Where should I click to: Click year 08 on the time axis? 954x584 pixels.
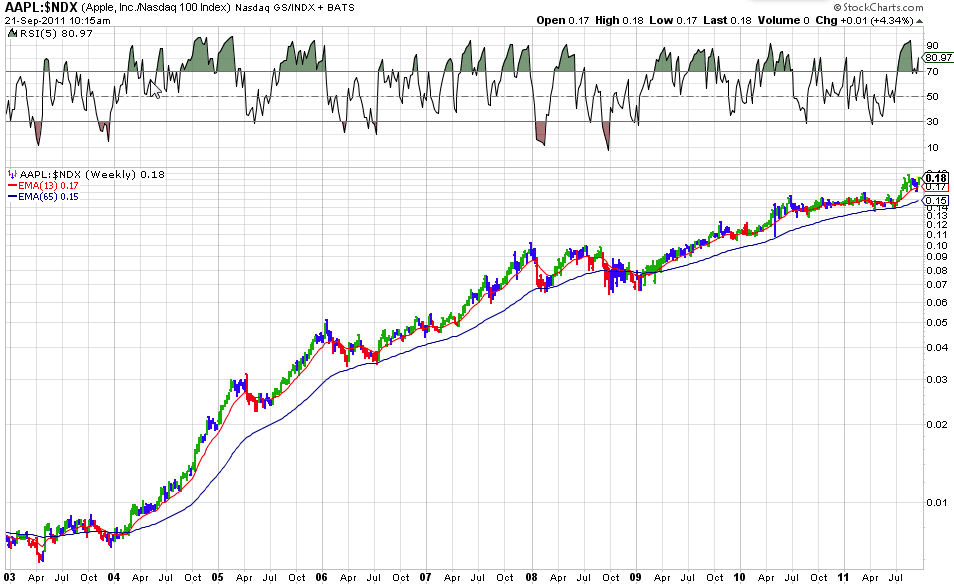click(x=532, y=577)
